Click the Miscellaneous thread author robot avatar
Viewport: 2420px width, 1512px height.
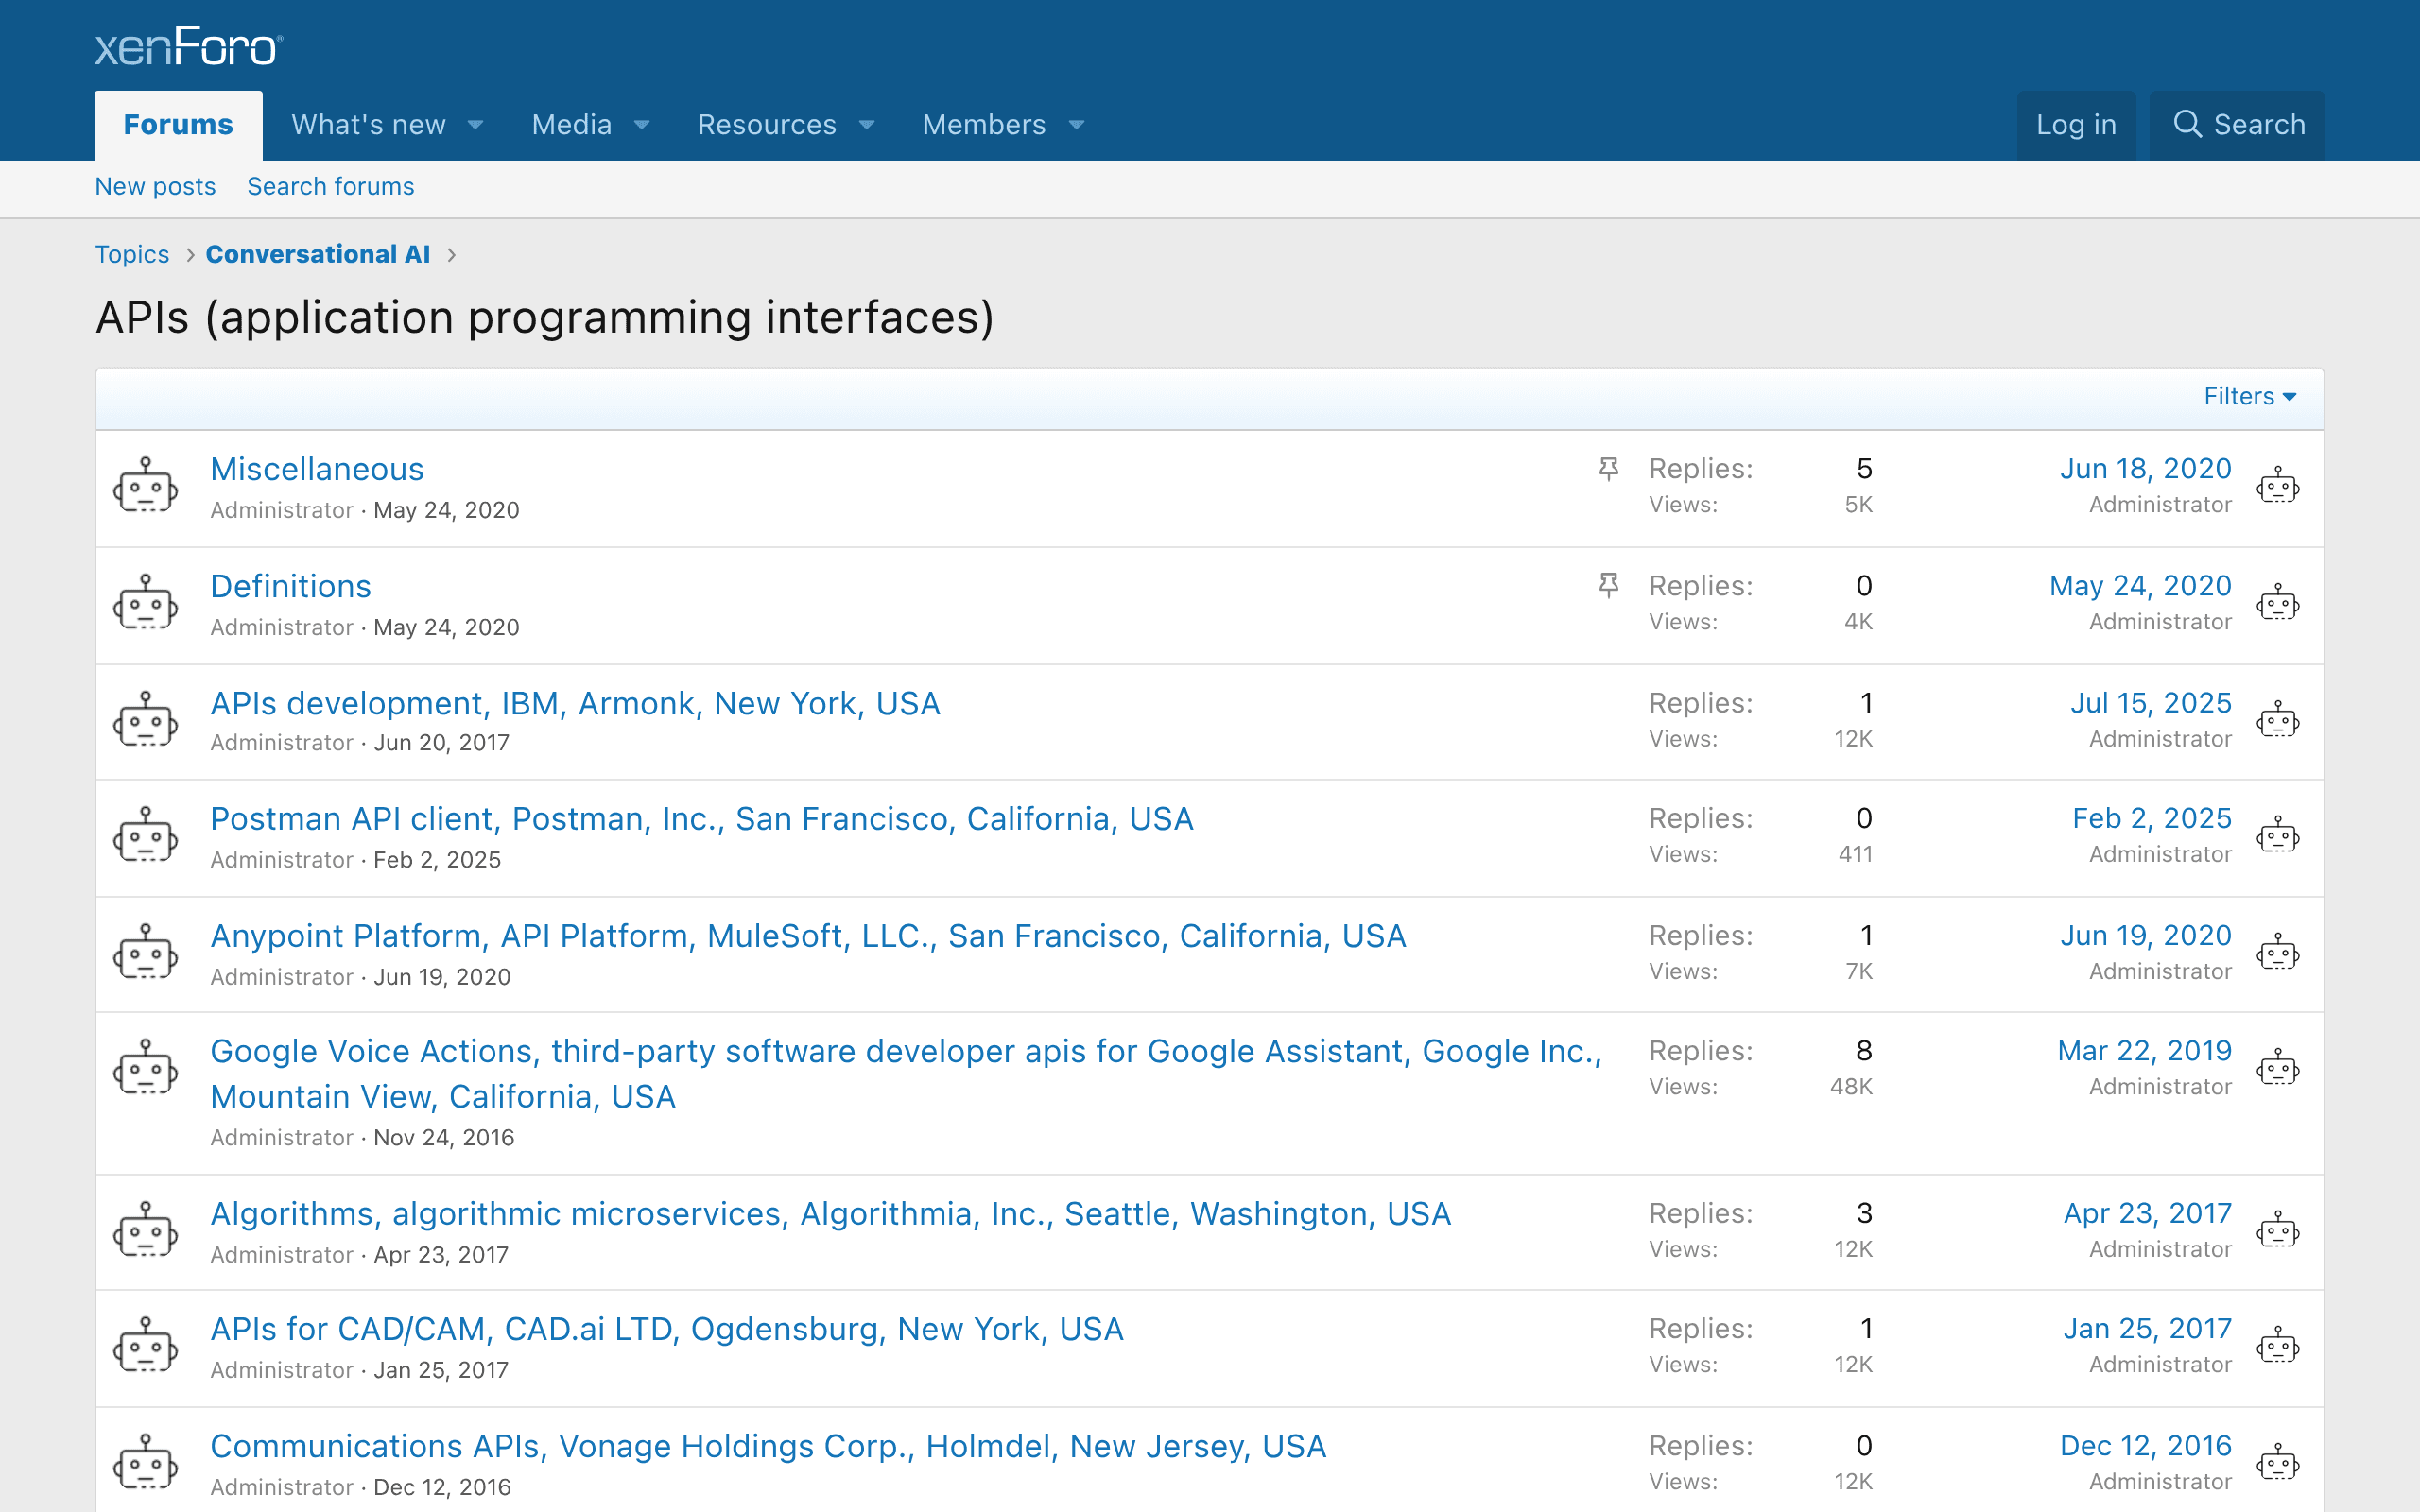(x=146, y=487)
